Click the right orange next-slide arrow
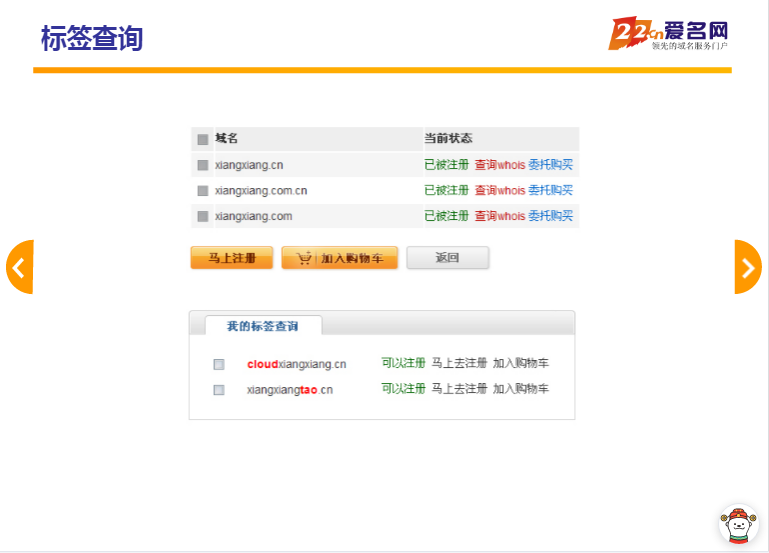769x553 pixels. (747, 267)
